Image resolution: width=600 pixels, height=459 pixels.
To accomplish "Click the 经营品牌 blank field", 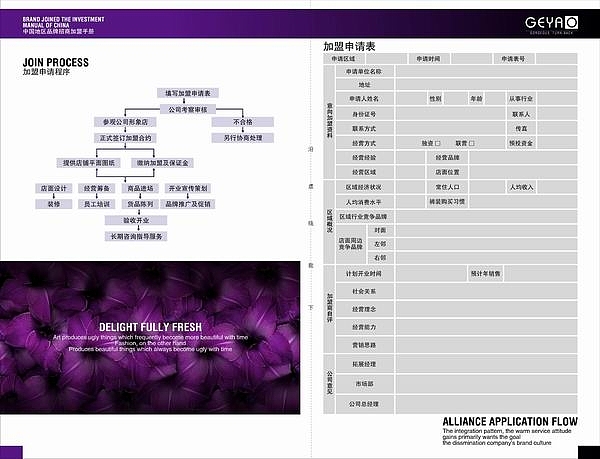I will tap(523, 158).
